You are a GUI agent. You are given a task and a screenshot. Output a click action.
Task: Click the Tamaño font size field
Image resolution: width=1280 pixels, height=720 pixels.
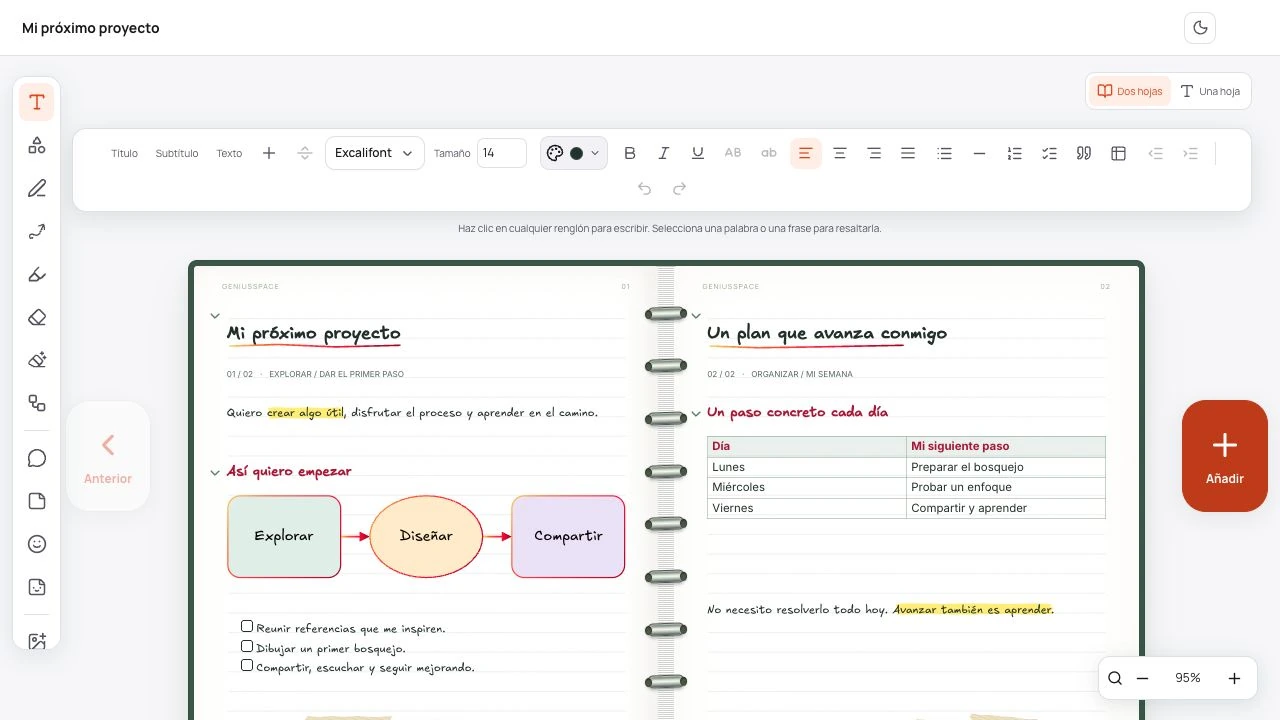pyautogui.click(x=502, y=153)
